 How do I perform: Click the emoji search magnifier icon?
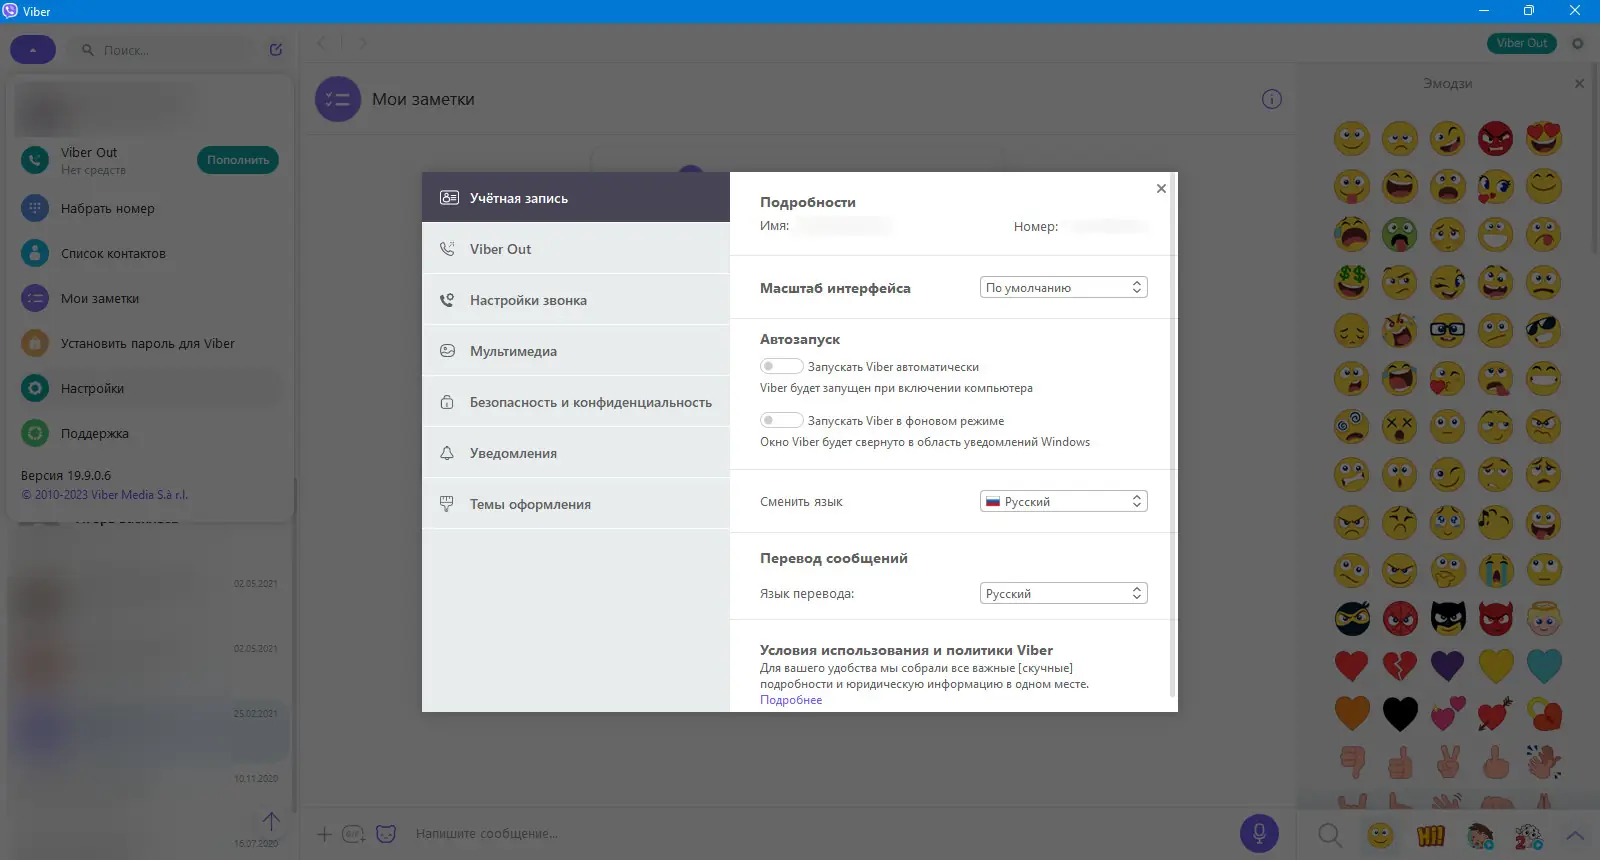click(1330, 835)
